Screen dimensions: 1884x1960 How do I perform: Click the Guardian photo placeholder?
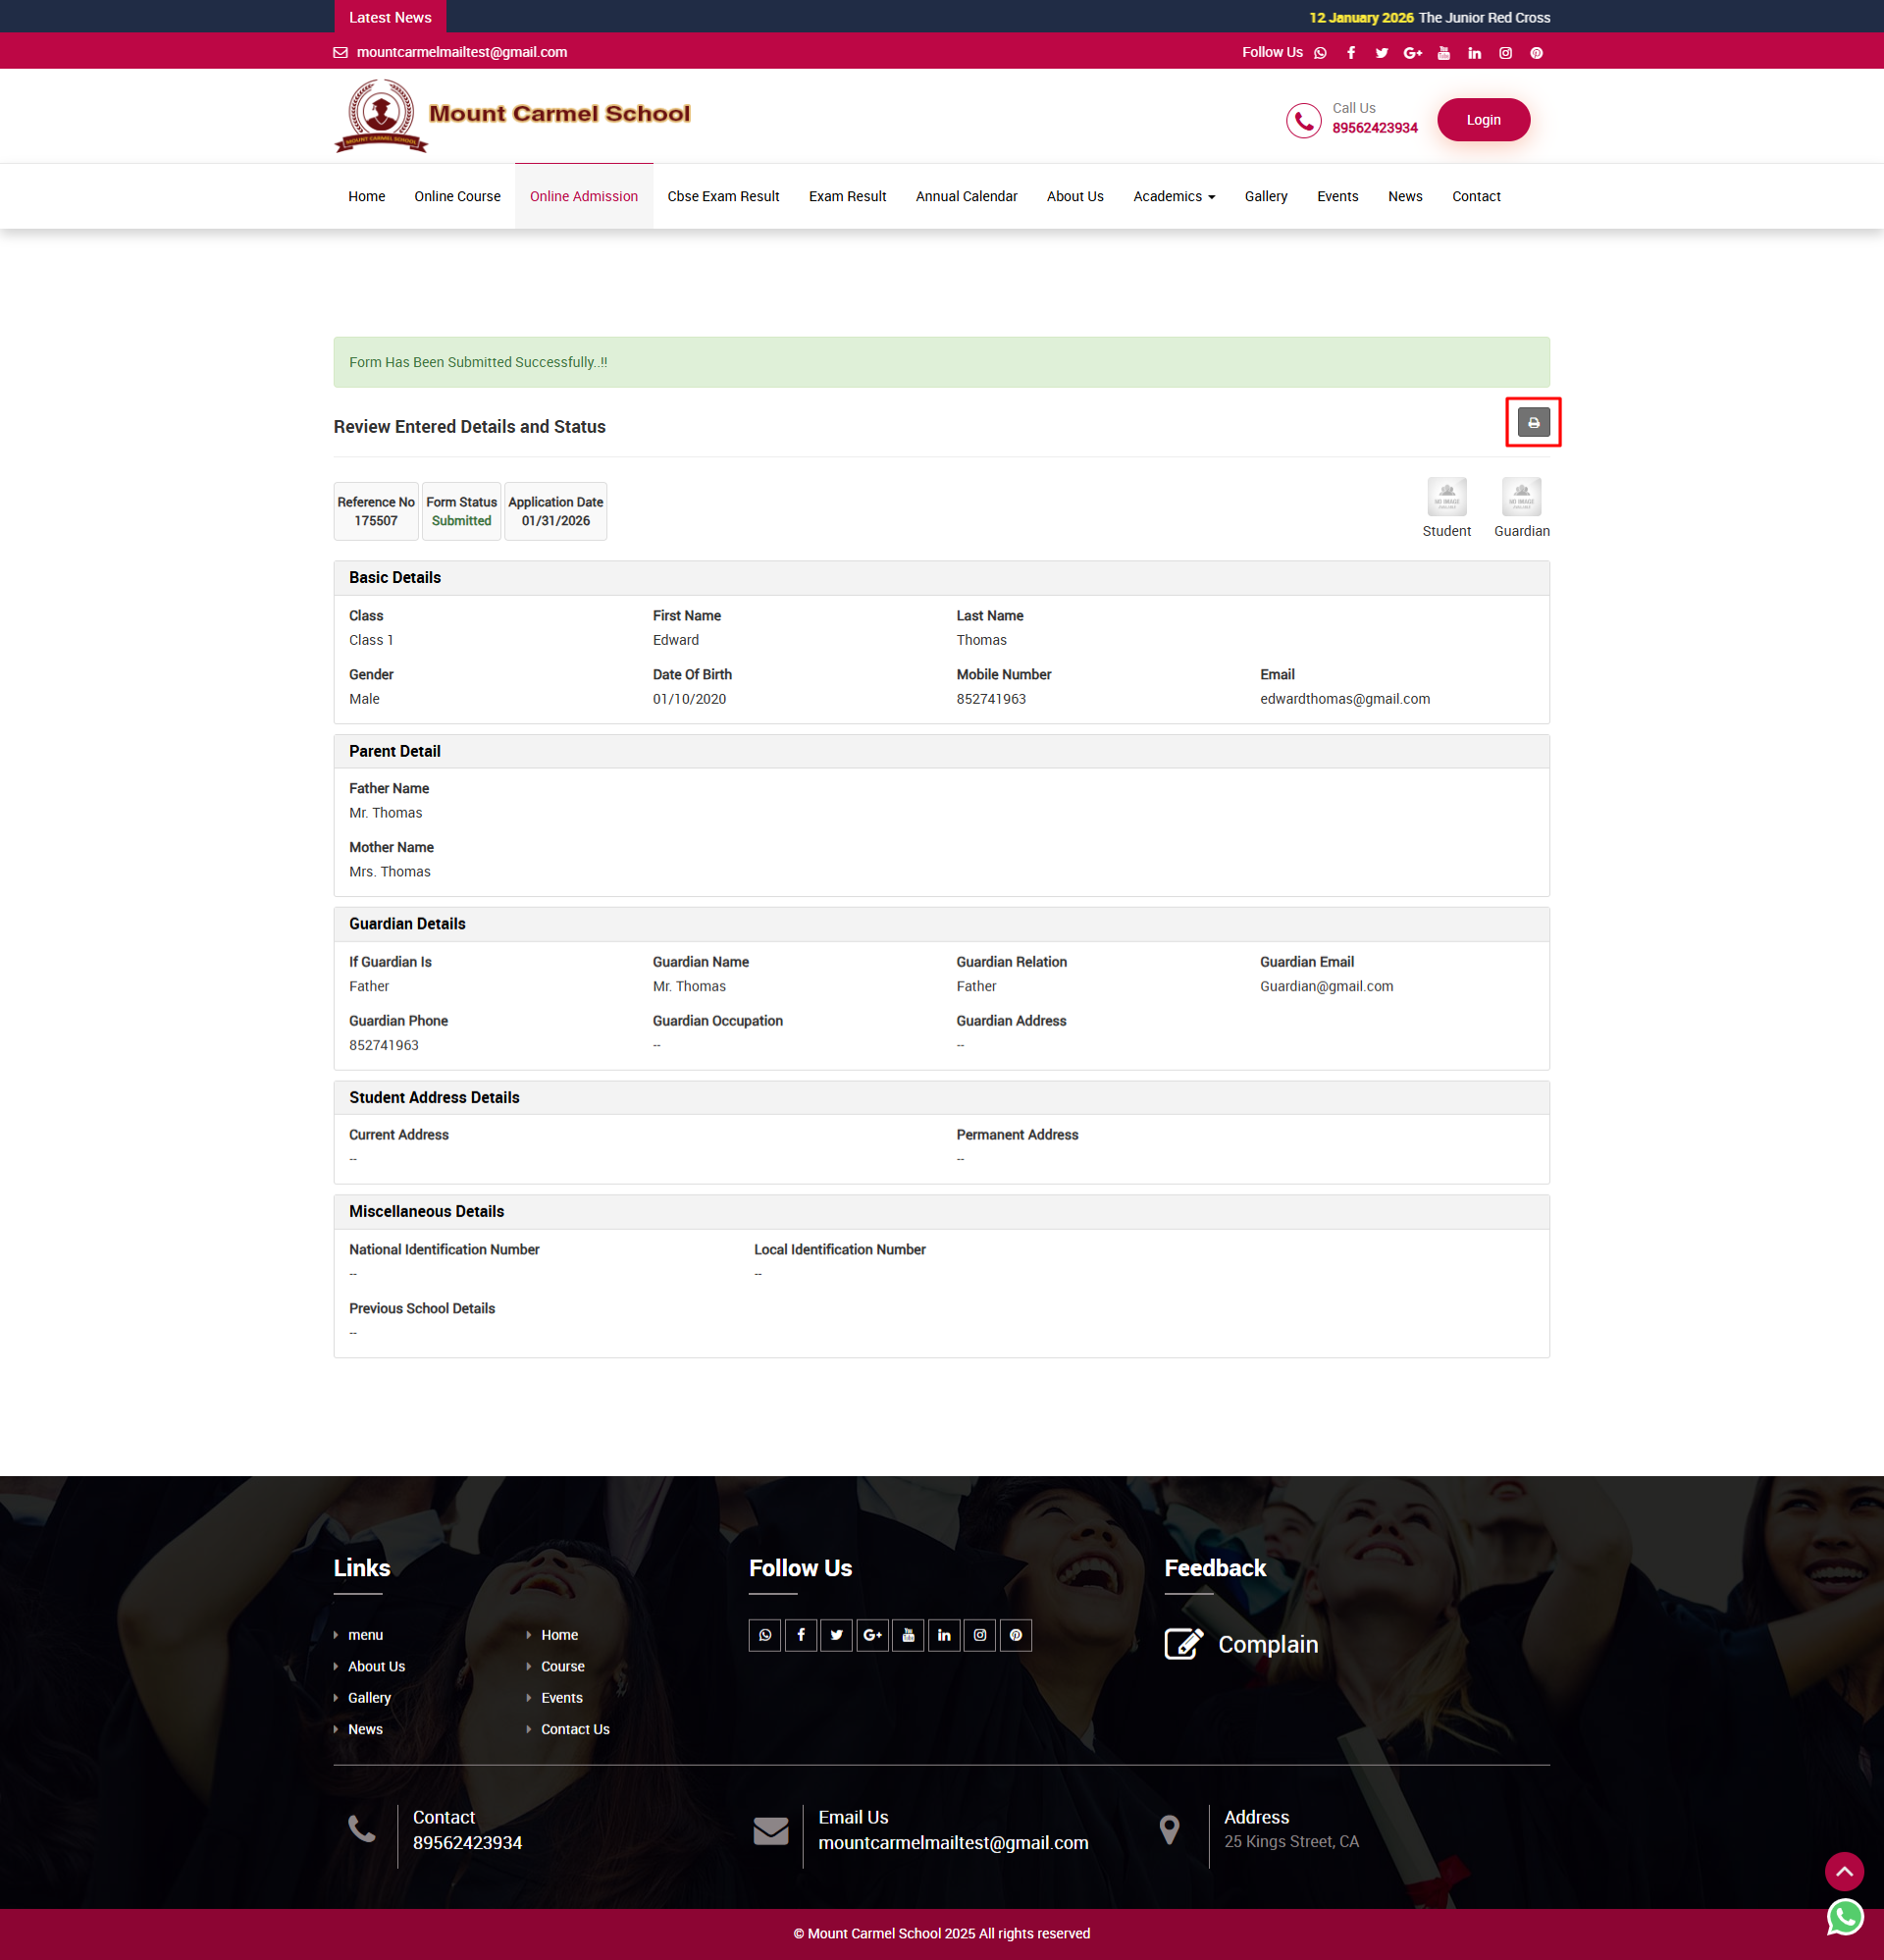coord(1521,497)
